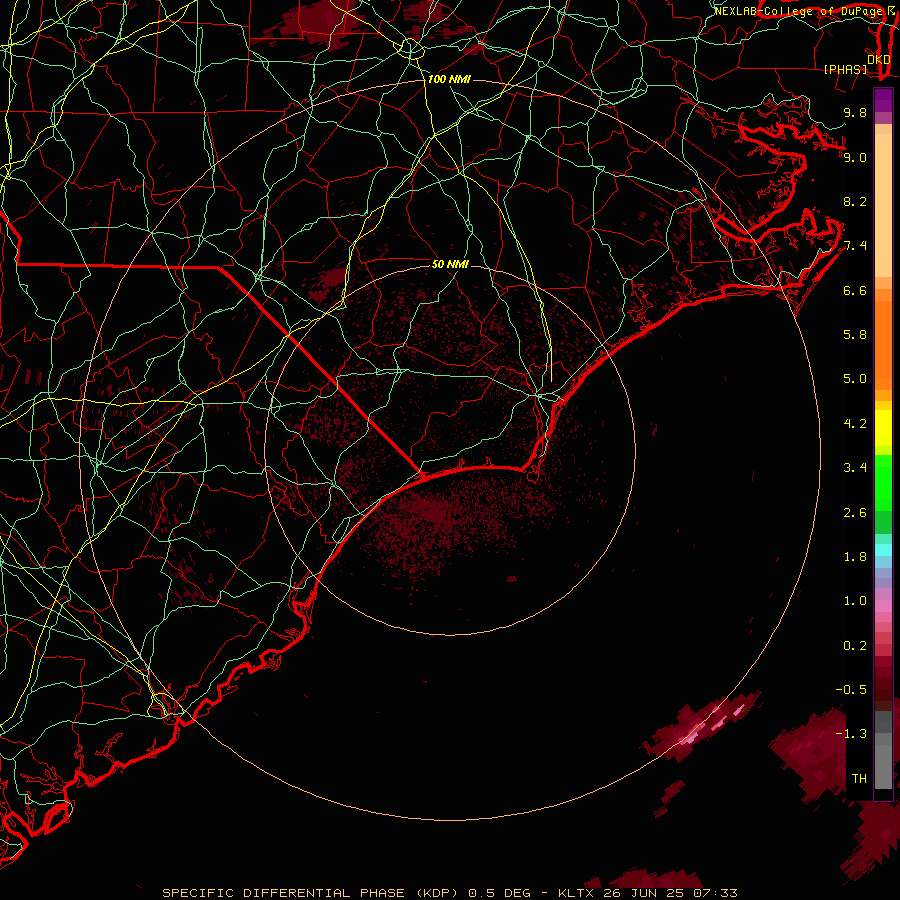
Task: Click the "KLTX" station ID in the caption
Action: click(577, 893)
